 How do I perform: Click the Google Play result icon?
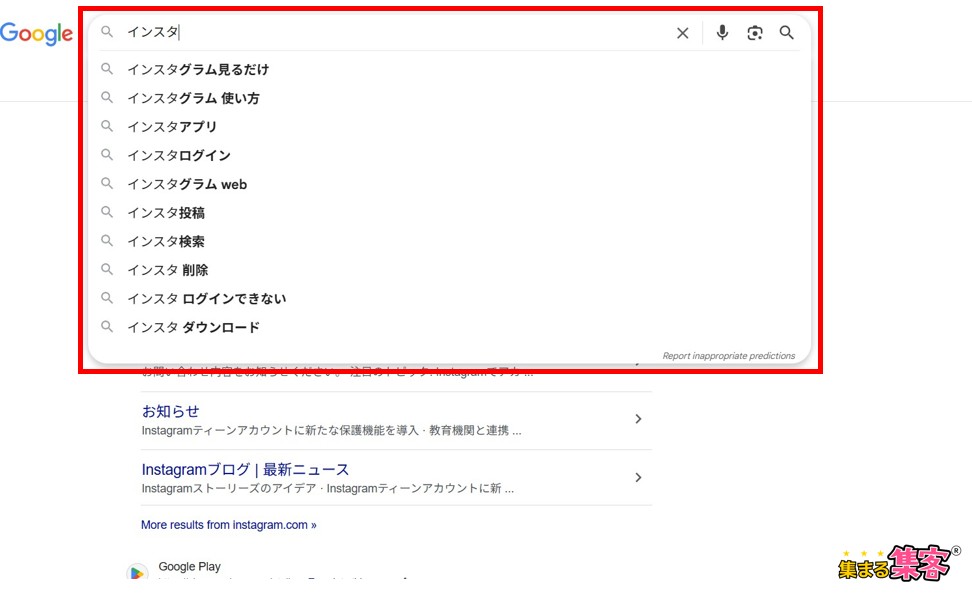pos(137,572)
